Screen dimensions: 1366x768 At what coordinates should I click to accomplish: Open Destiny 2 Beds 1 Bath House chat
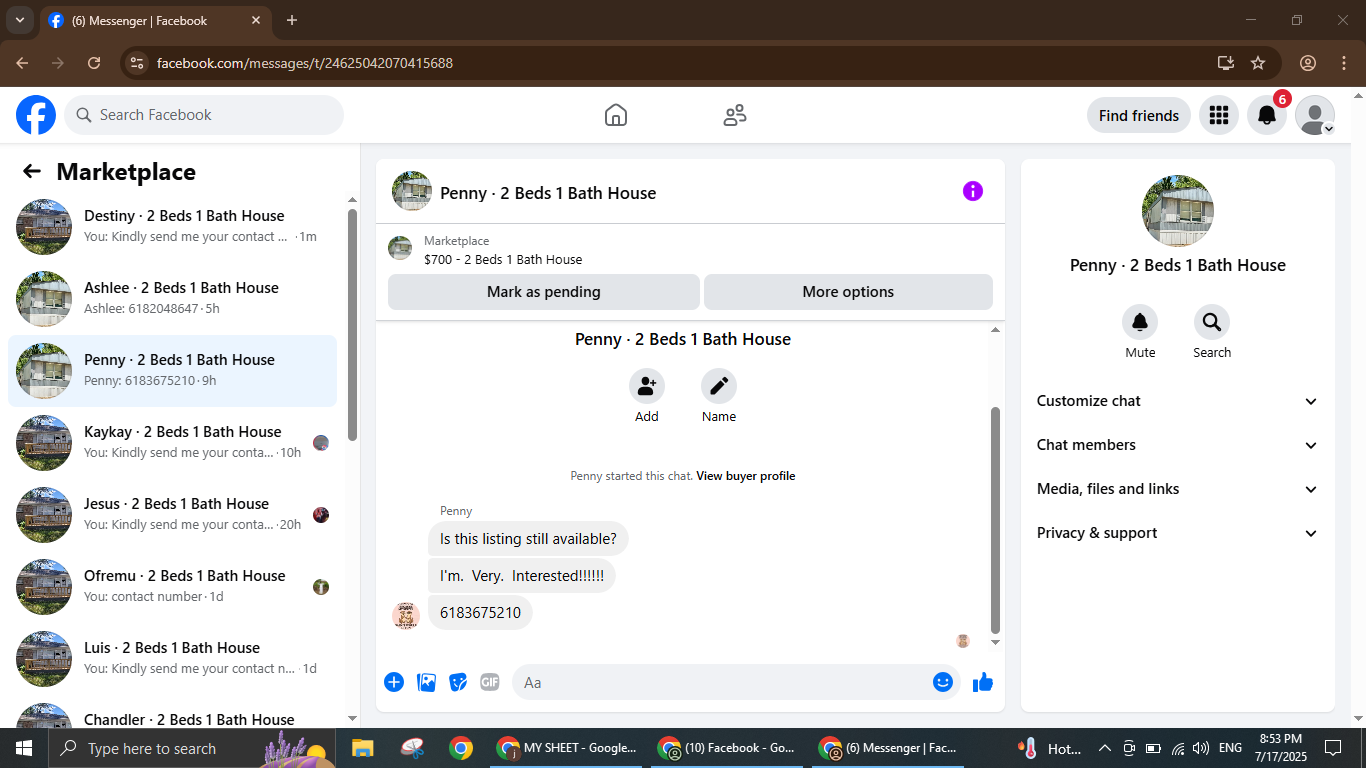tap(172, 227)
